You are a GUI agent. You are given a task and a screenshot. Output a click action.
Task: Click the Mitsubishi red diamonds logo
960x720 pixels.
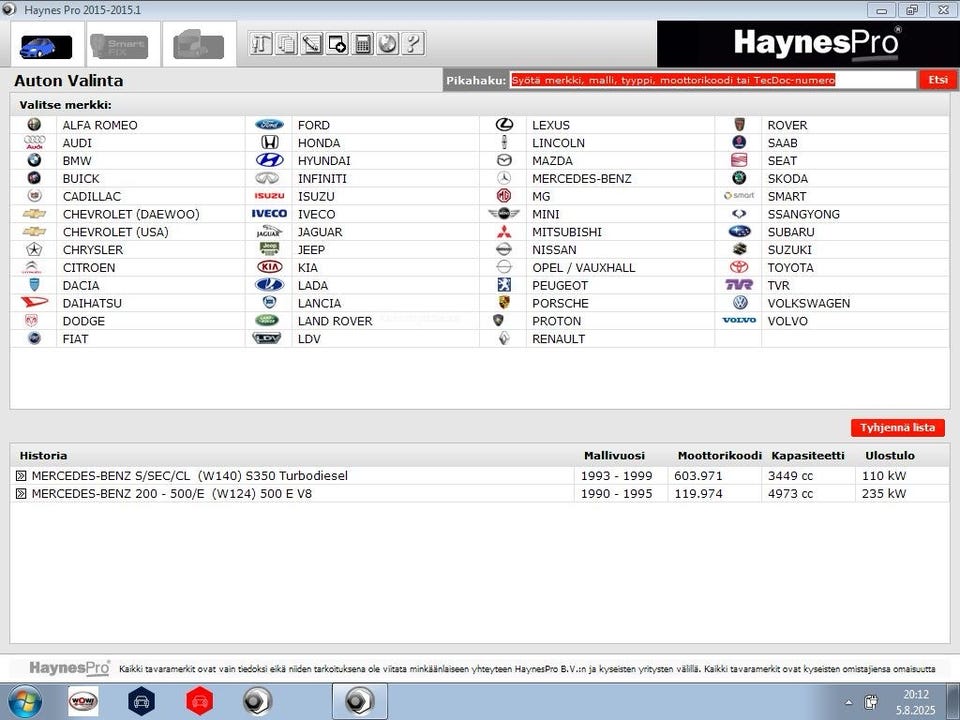(504, 231)
